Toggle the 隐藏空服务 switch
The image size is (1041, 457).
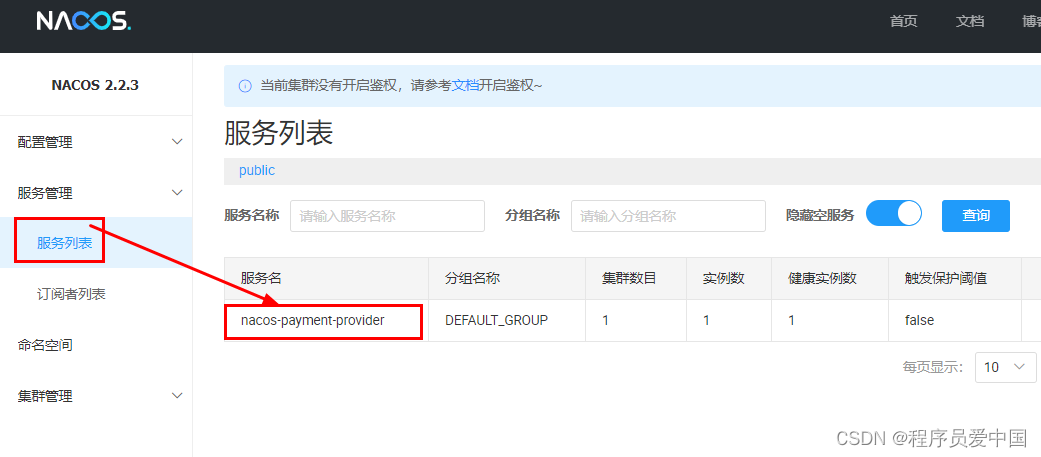894,214
